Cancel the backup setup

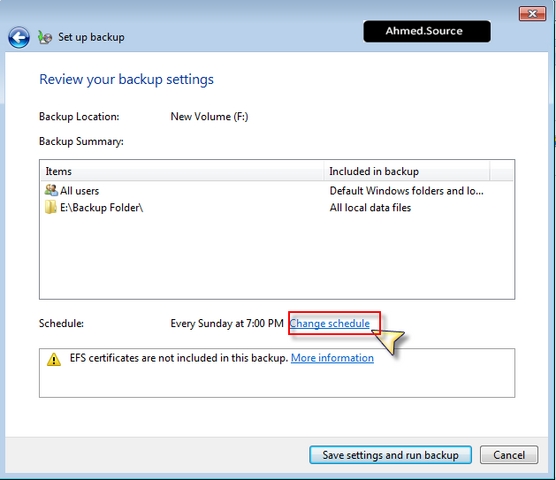509,455
